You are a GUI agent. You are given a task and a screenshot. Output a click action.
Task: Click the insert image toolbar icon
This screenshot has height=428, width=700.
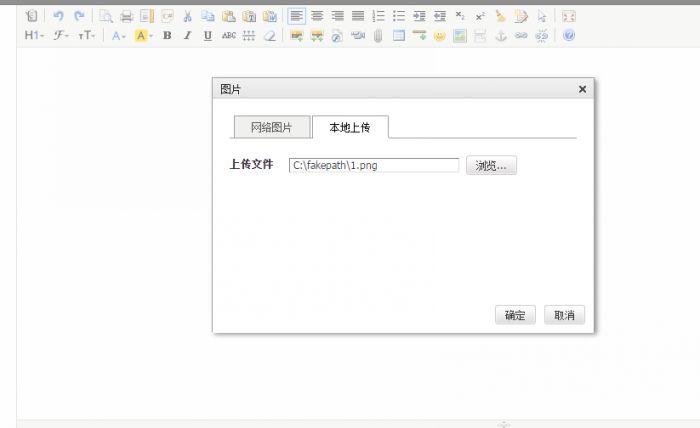point(296,35)
